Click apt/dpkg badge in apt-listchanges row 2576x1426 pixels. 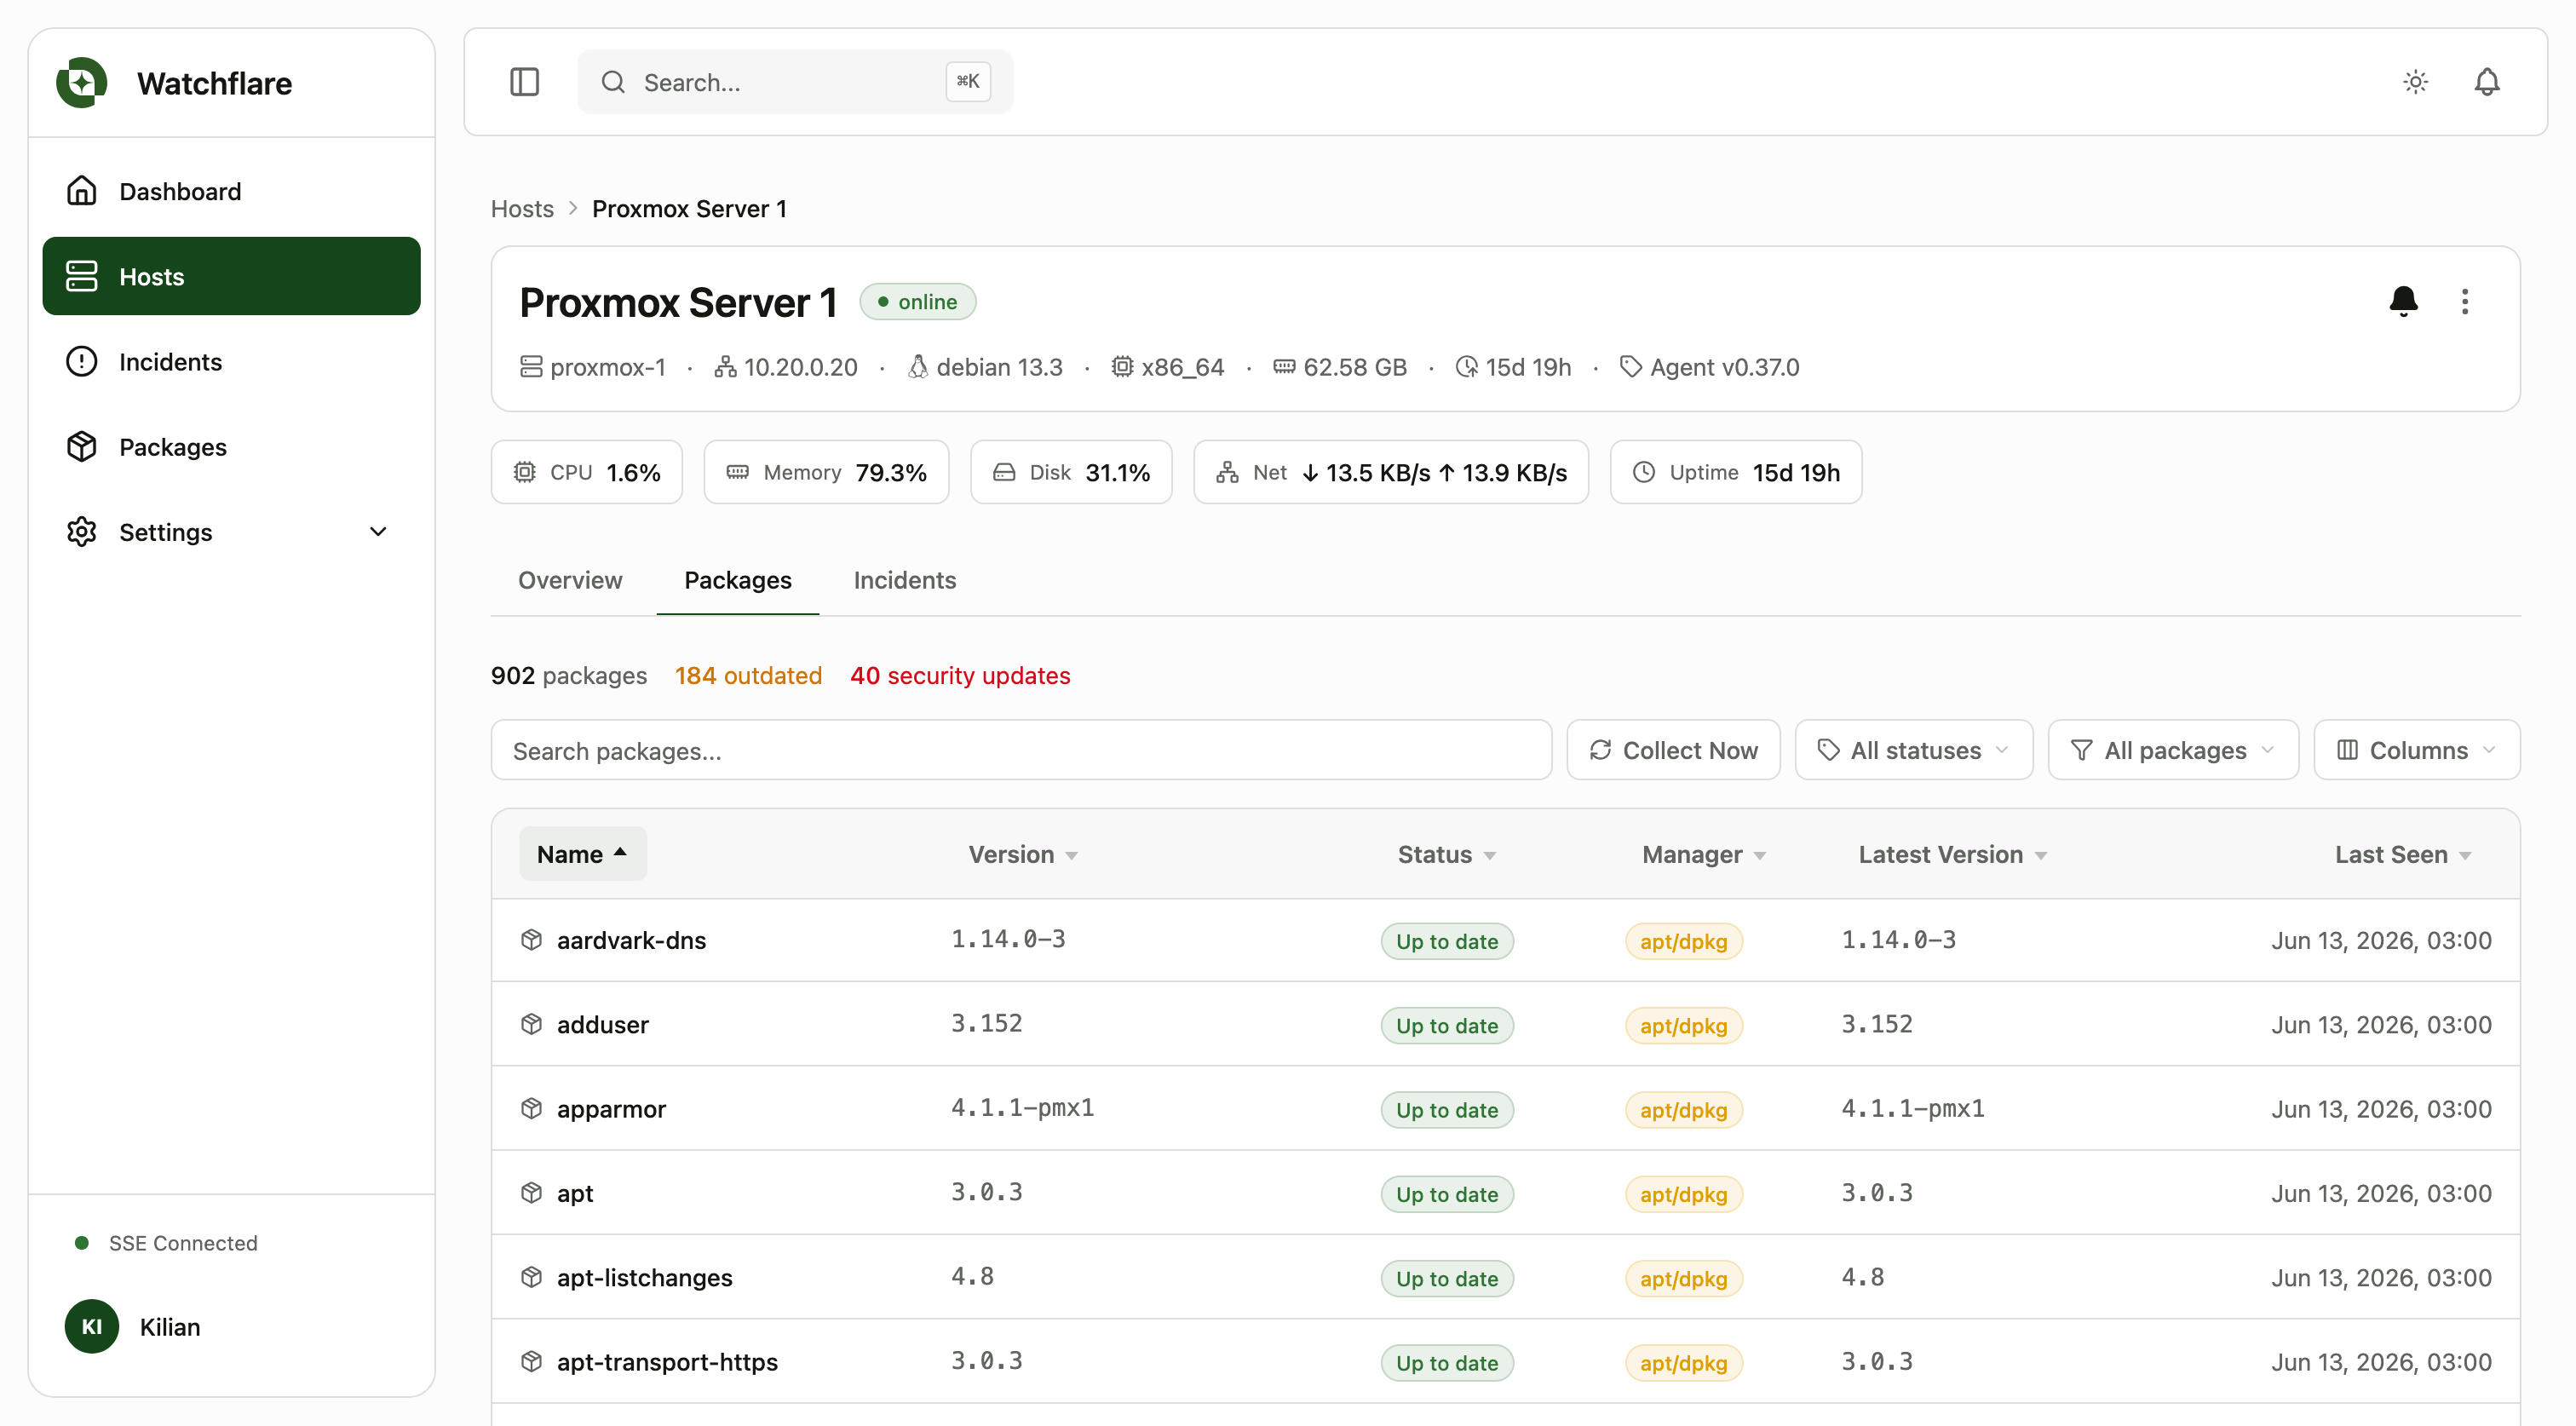pos(1683,1277)
